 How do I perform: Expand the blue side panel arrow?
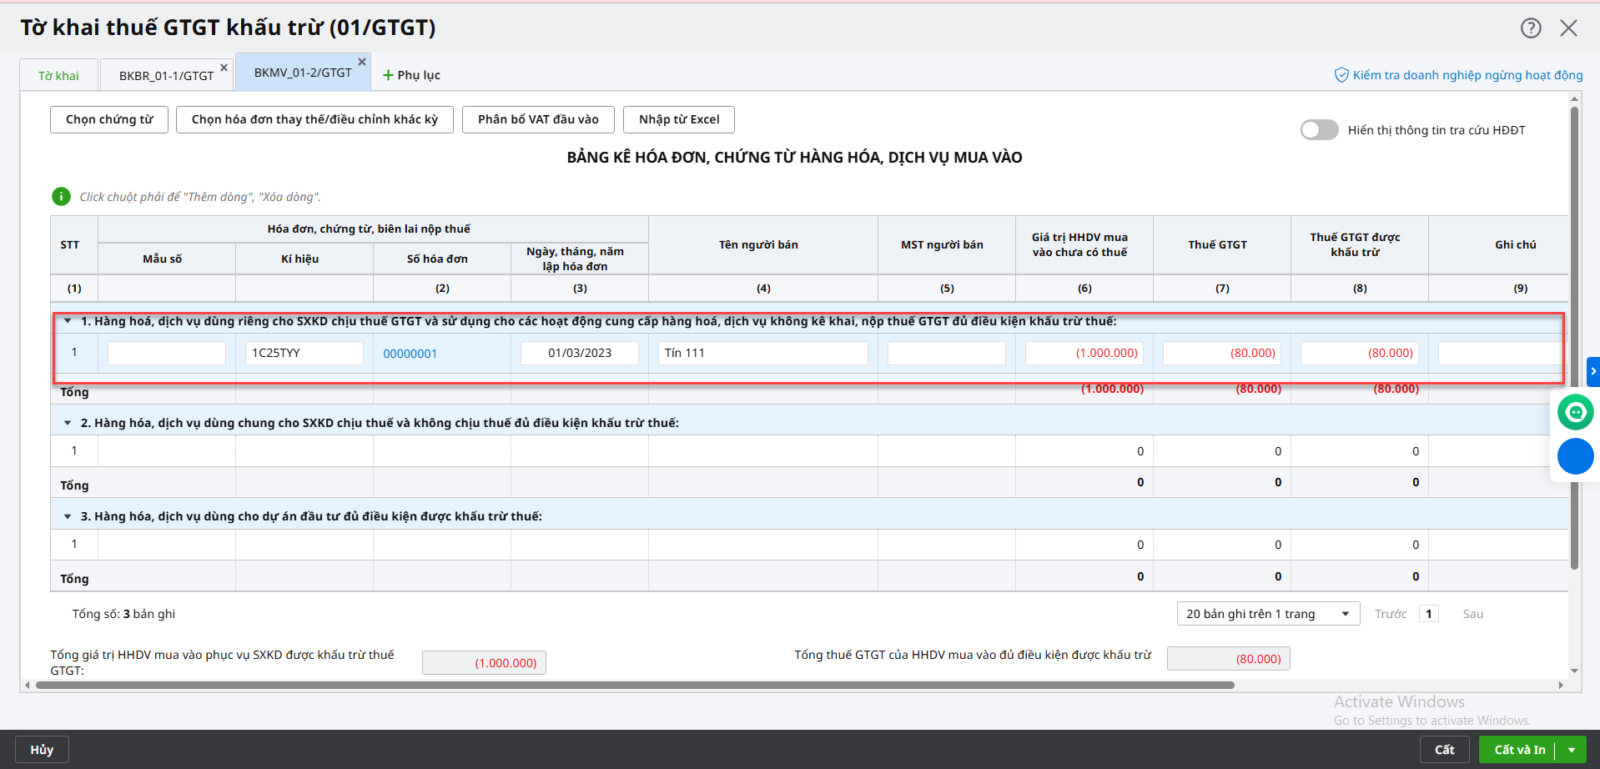click(1593, 371)
